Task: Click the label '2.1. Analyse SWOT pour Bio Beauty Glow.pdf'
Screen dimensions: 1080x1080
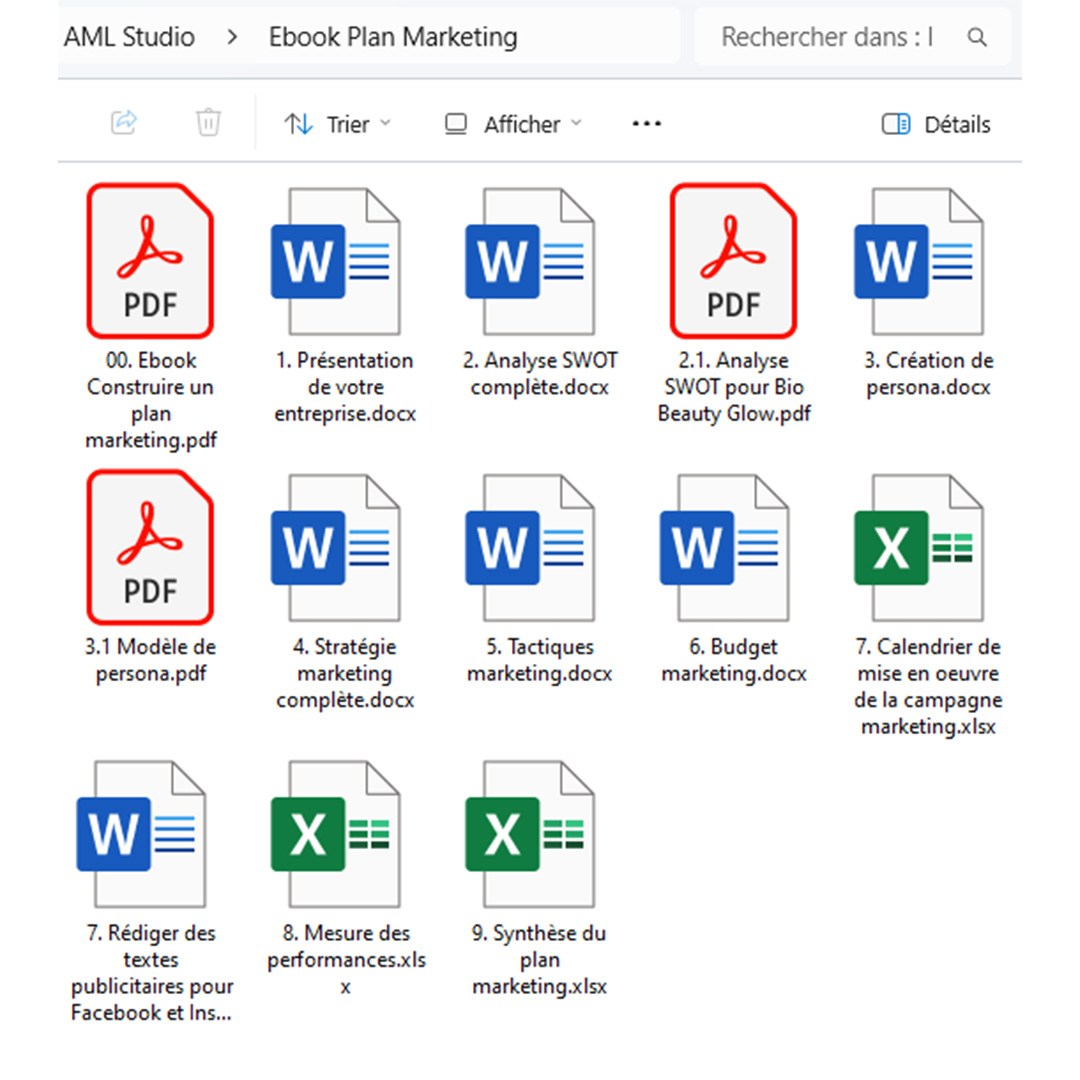Action: tap(734, 386)
